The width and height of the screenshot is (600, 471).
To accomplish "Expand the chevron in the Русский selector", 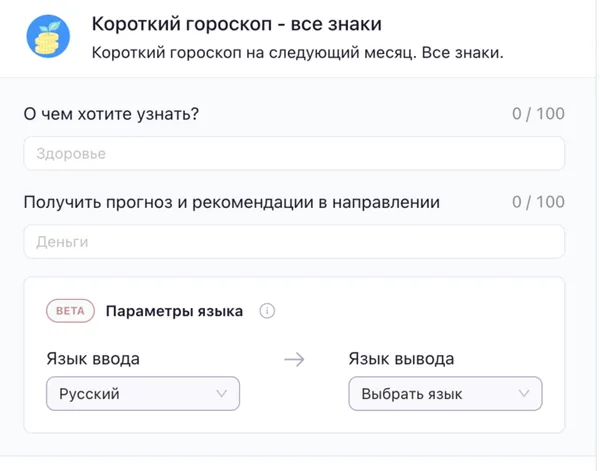I will 222,394.
